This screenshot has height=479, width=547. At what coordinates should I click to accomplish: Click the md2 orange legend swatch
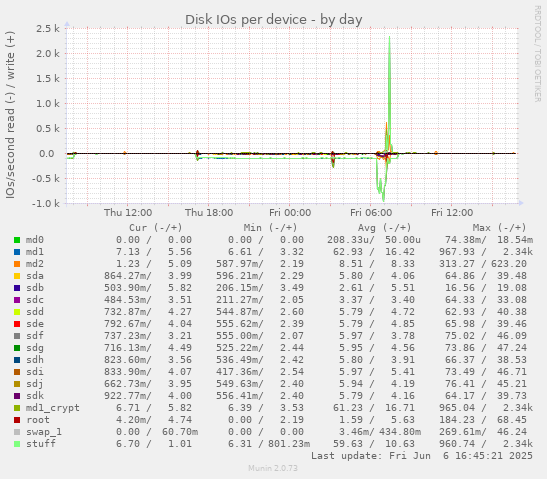click(x=17, y=264)
